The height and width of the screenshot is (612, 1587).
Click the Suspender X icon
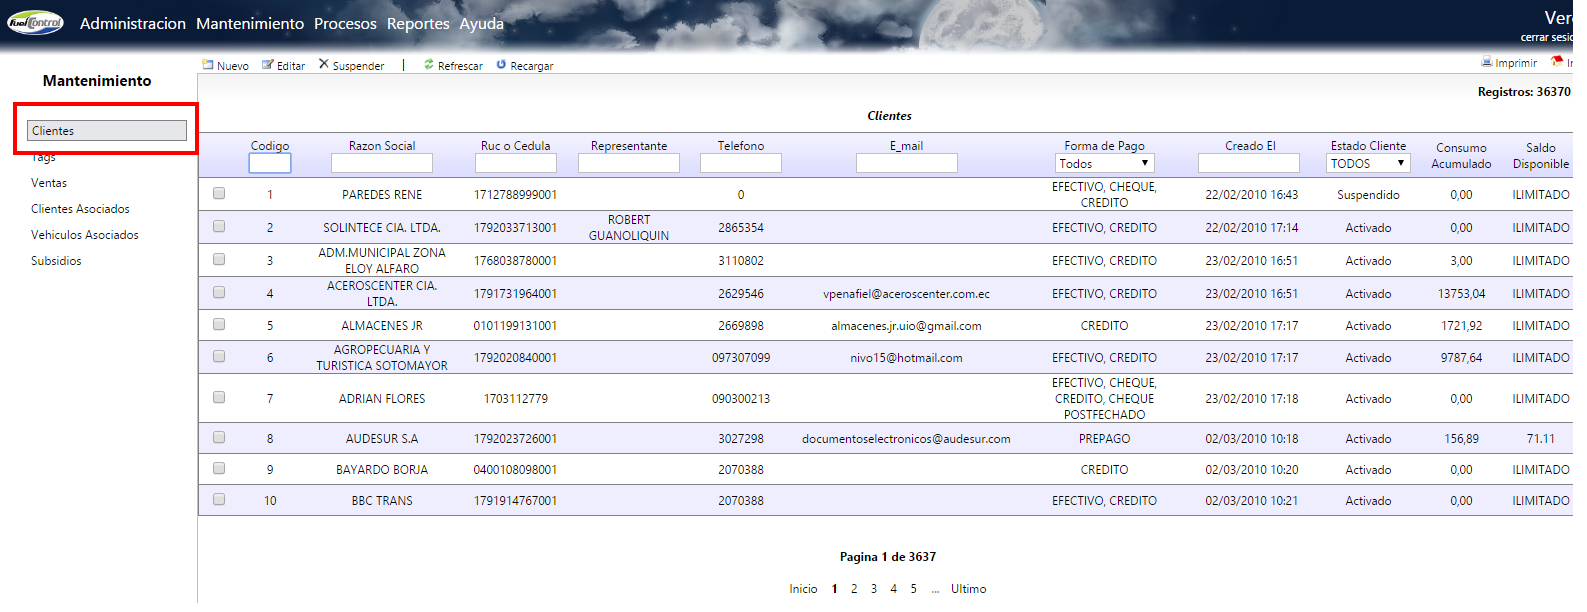coord(323,64)
